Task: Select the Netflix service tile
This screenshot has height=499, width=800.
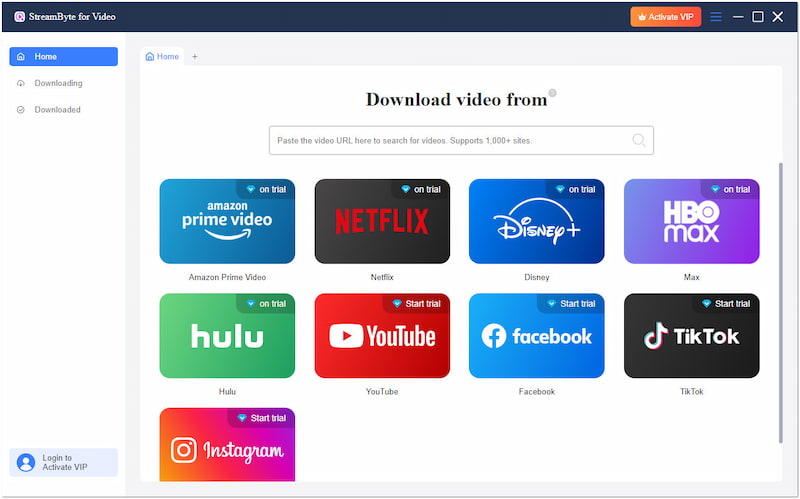Action: 382,222
